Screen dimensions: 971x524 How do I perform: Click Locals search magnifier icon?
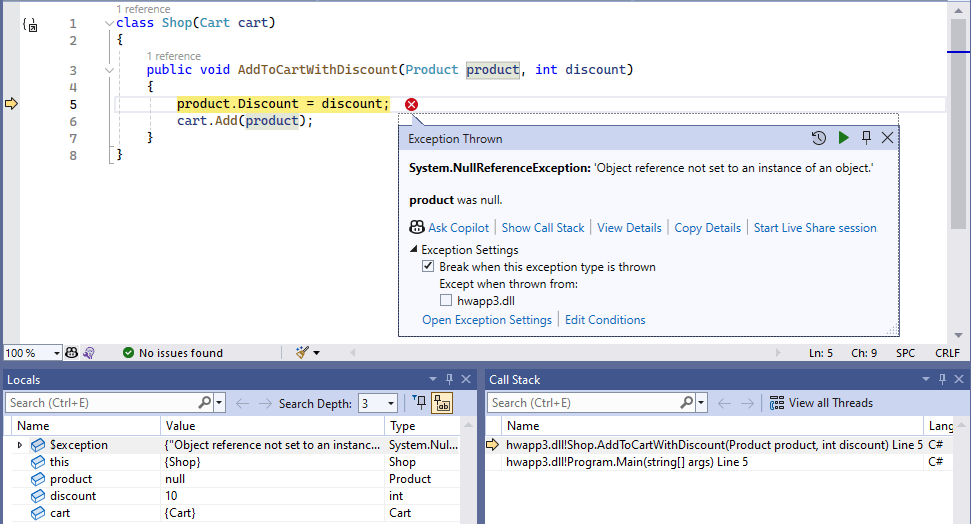coord(205,403)
